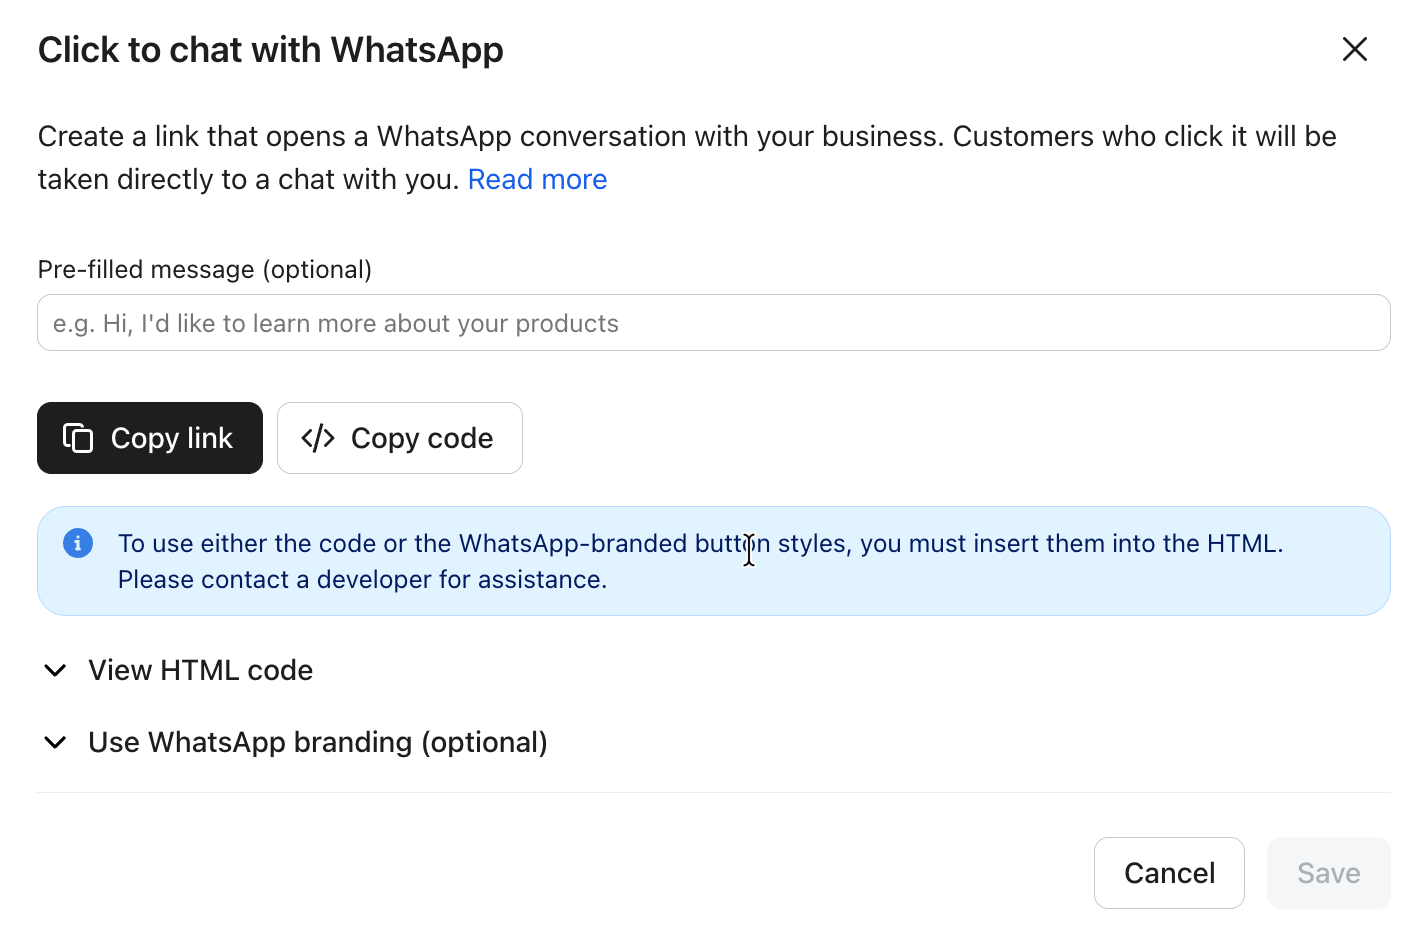Click the chevron beside Use WhatsApp branding
This screenshot has height=932, width=1420.
(55, 742)
